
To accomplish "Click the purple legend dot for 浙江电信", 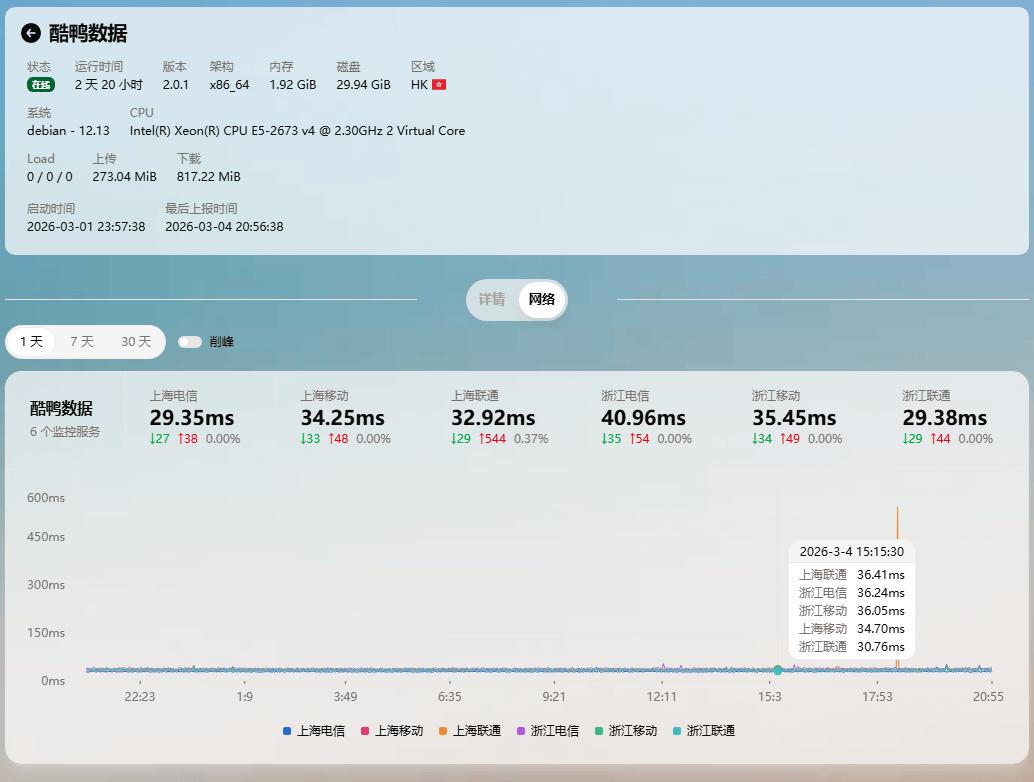I will (x=521, y=731).
